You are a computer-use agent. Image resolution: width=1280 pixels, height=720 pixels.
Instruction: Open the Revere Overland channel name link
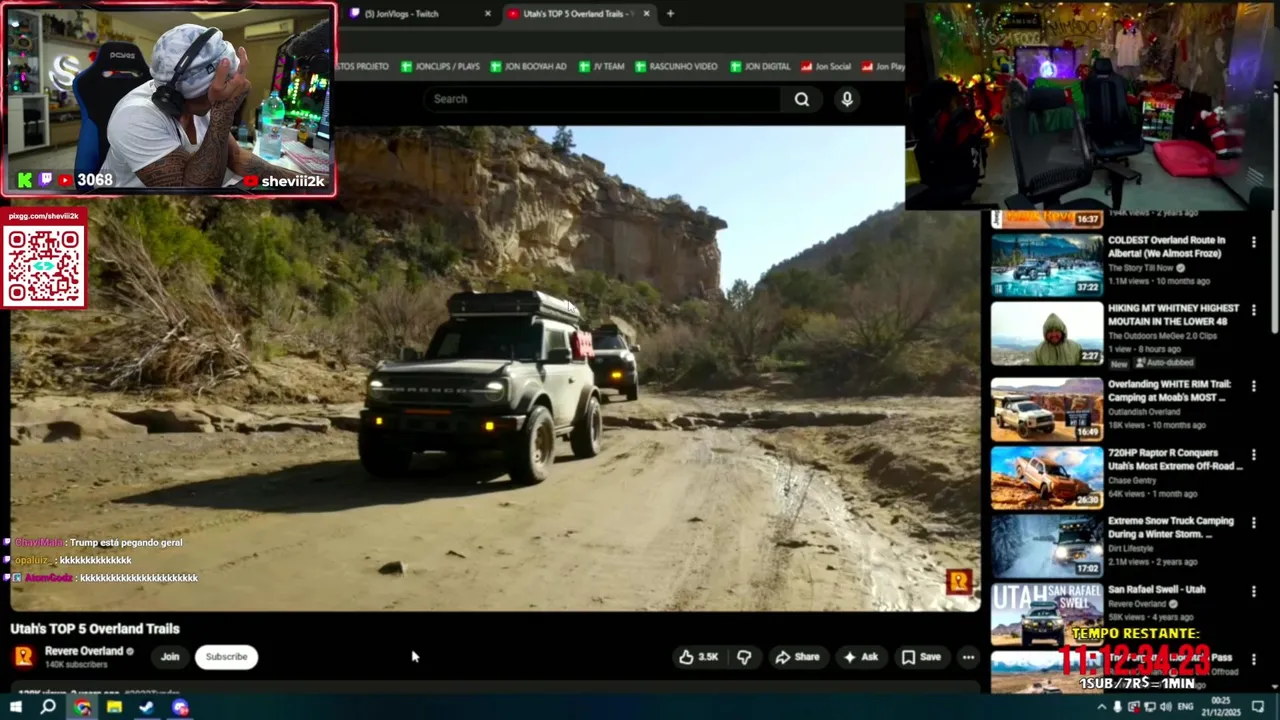click(x=84, y=651)
